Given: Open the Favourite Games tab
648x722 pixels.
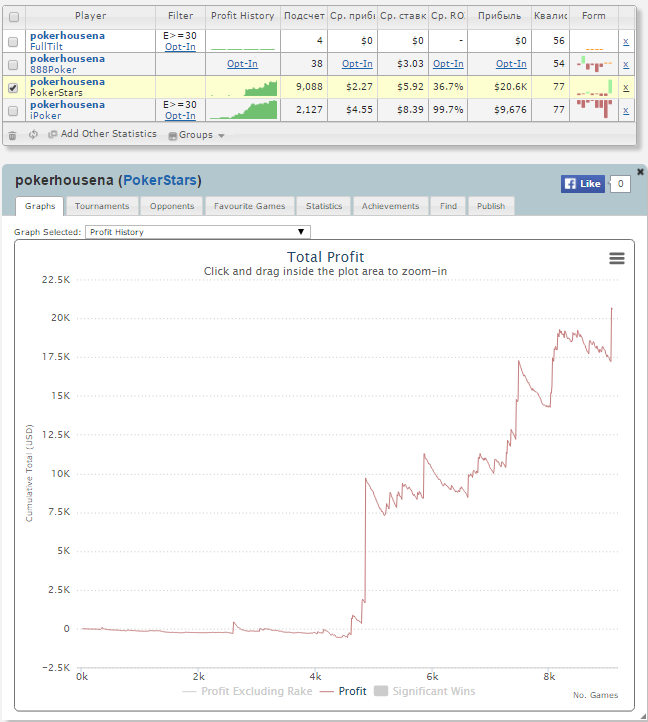Looking at the screenshot, I should tap(249, 206).
